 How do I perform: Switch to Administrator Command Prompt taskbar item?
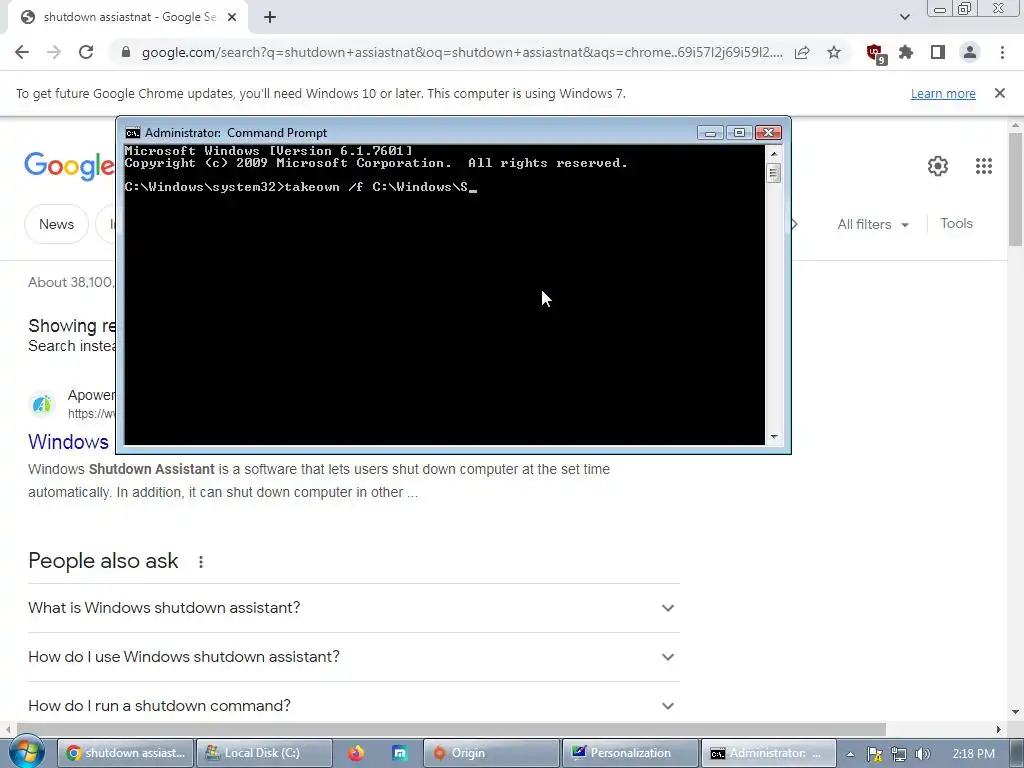(769, 753)
